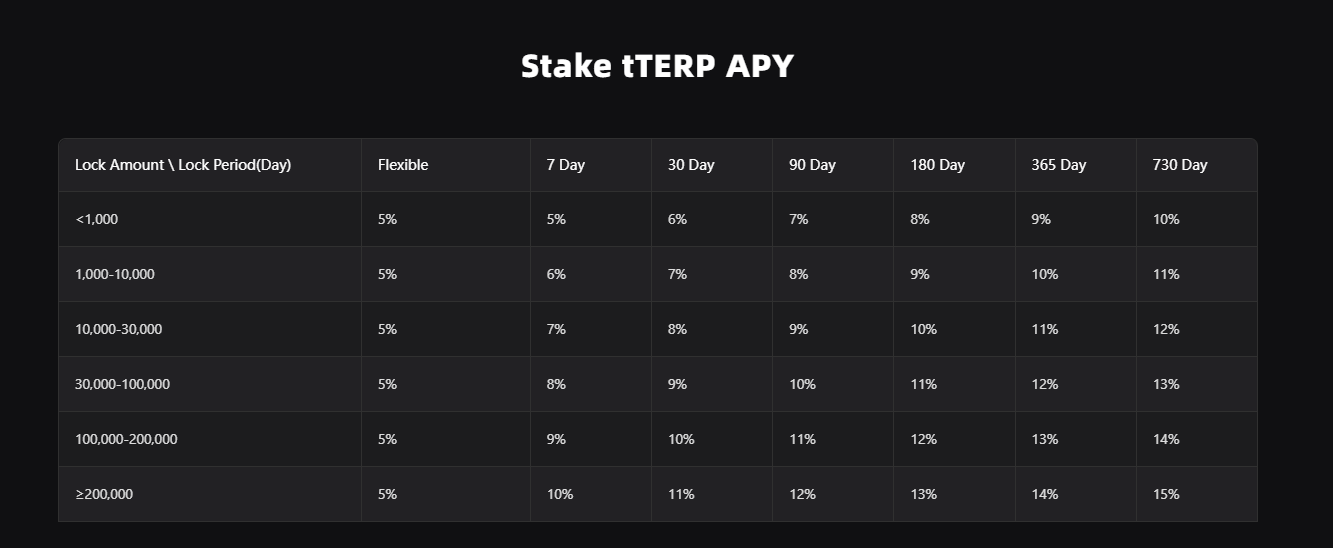The width and height of the screenshot is (1333, 548).
Task: Click the 730 Day rate in the <1,000 row
Action: click(x=1166, y=219)
